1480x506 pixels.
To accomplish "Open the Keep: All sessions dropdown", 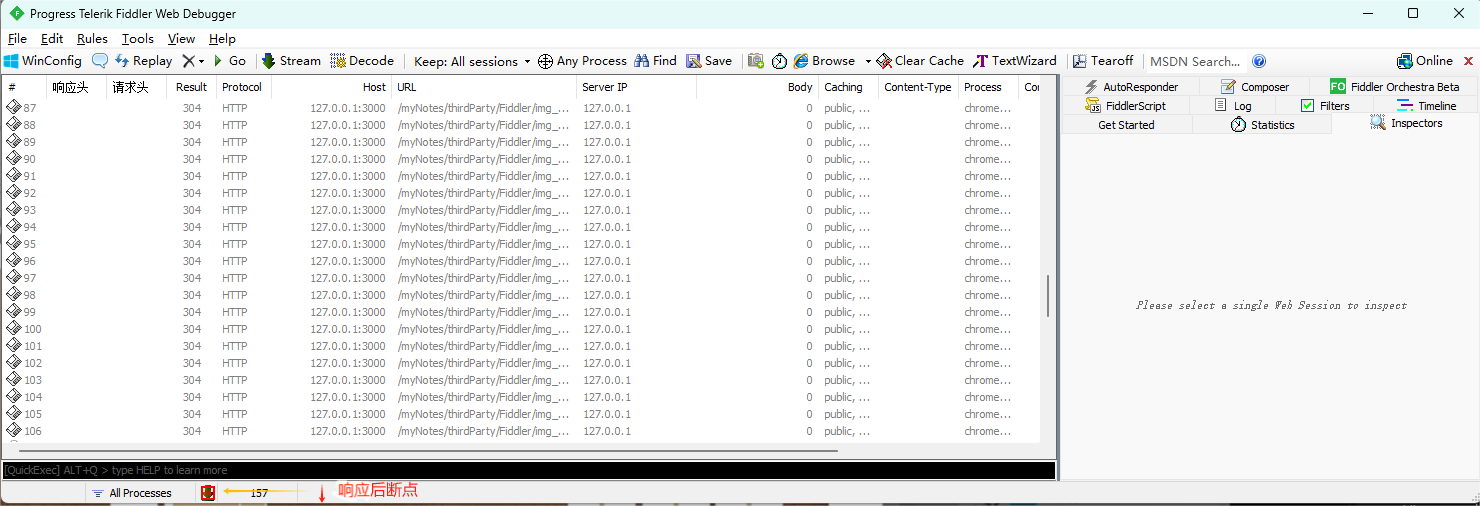I will click(472, 61).
